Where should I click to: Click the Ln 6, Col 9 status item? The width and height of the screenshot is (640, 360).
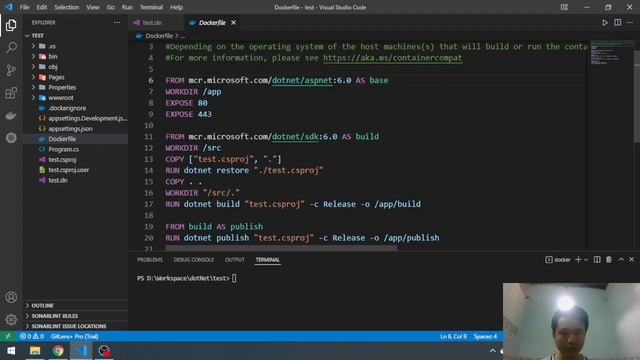pos(453,336)
